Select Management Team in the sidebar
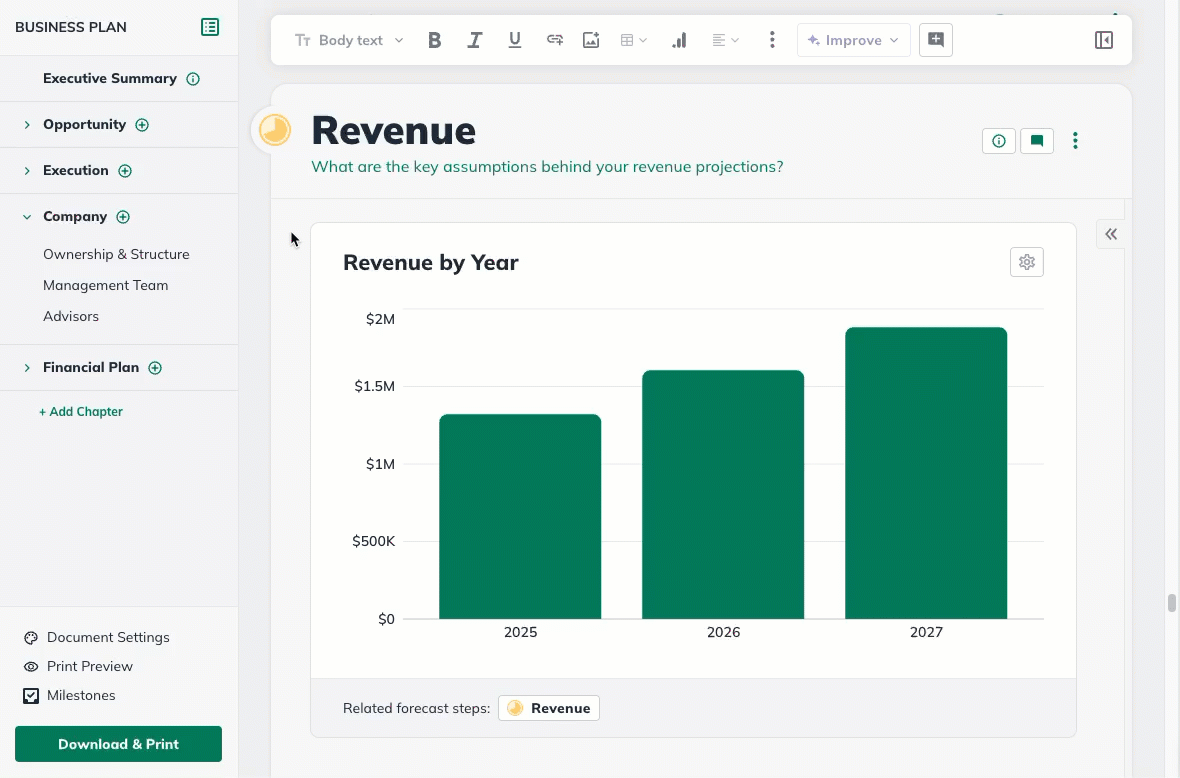Image resolution: width=1180 pixels, height=778 pixels. coord(106,285)
